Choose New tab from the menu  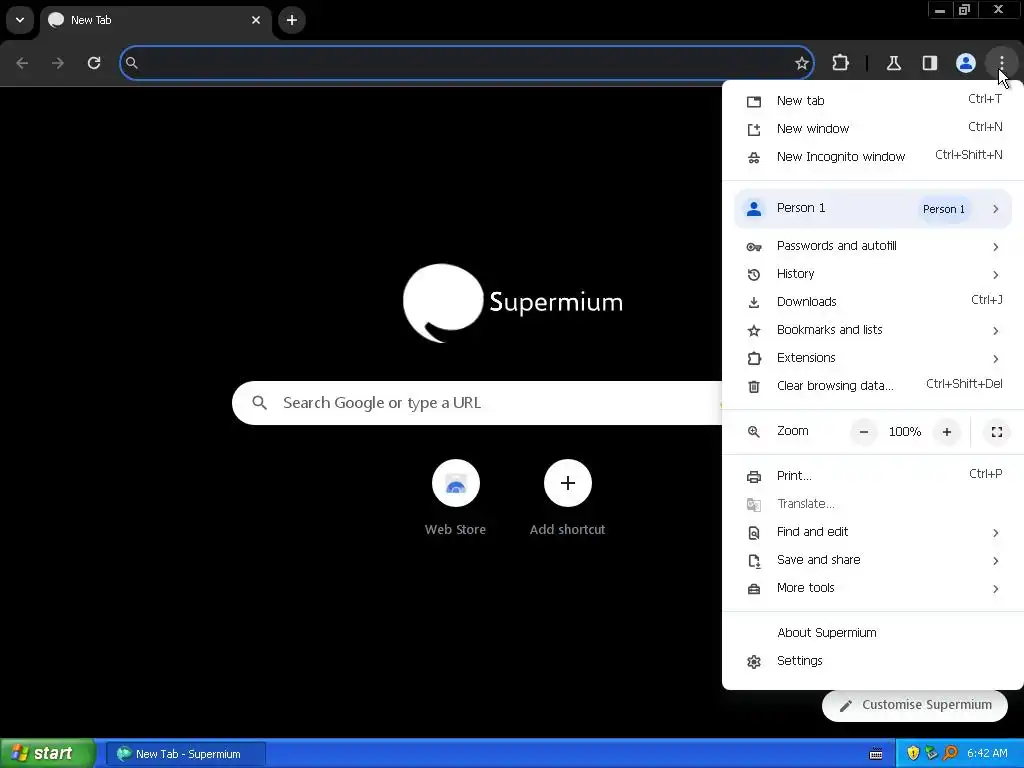[873, 101]
